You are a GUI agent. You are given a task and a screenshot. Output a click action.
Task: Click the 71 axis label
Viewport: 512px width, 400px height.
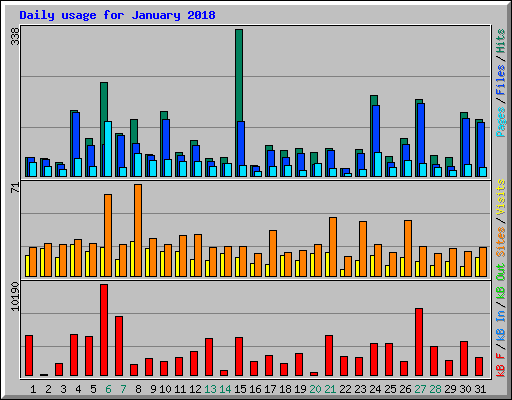pos(16,188)
